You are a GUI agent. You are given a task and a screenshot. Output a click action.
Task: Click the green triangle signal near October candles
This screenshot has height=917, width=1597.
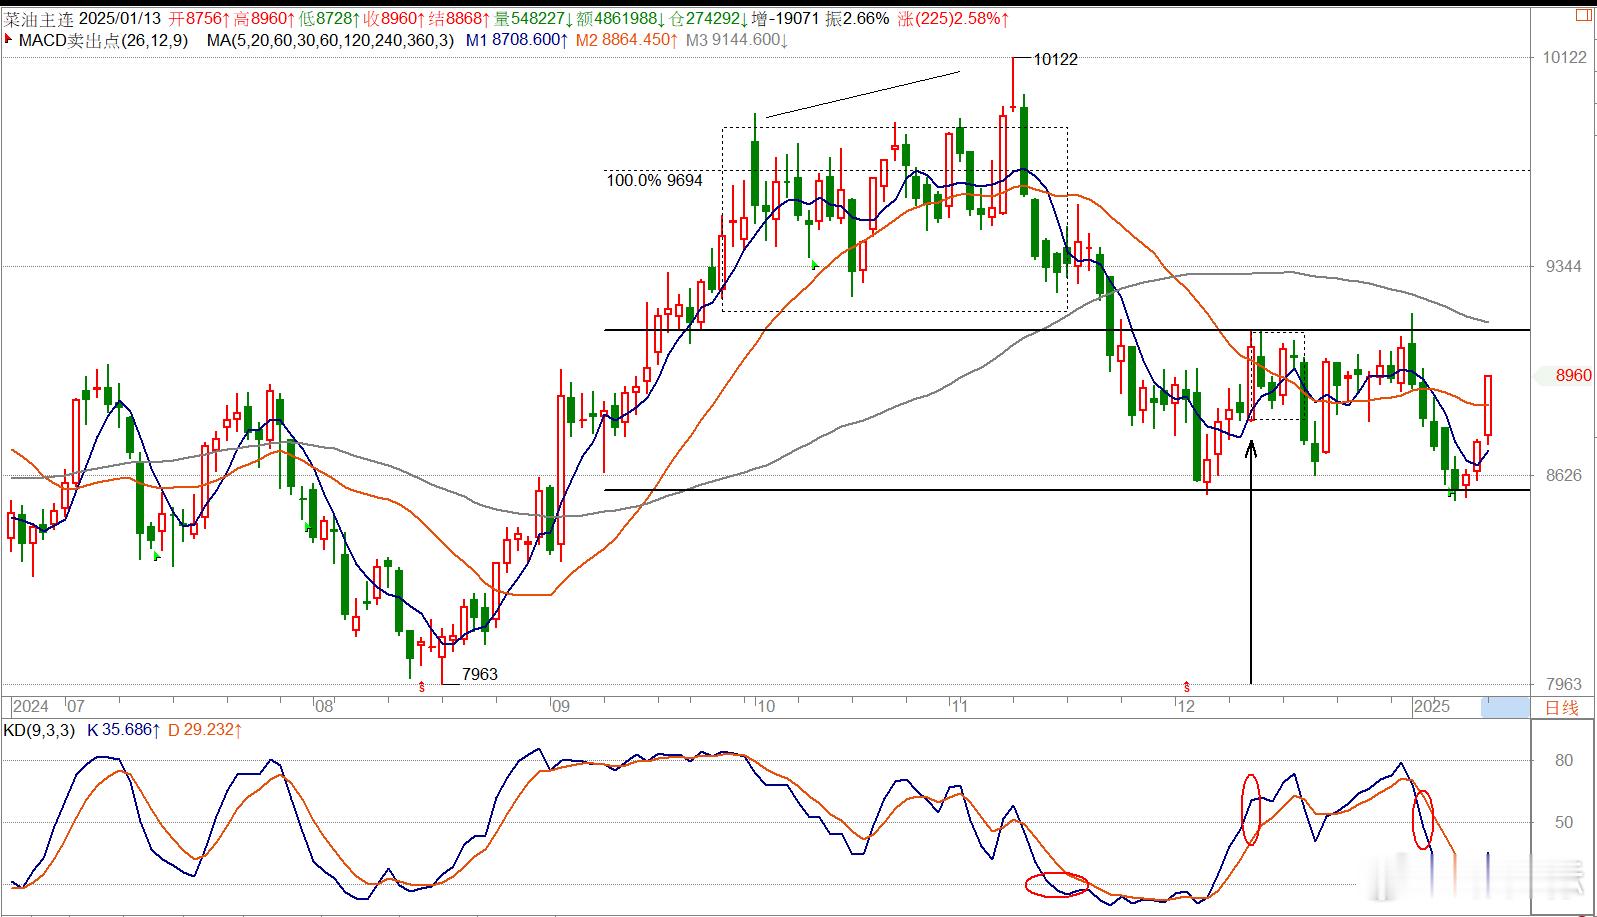pos(815,265)
